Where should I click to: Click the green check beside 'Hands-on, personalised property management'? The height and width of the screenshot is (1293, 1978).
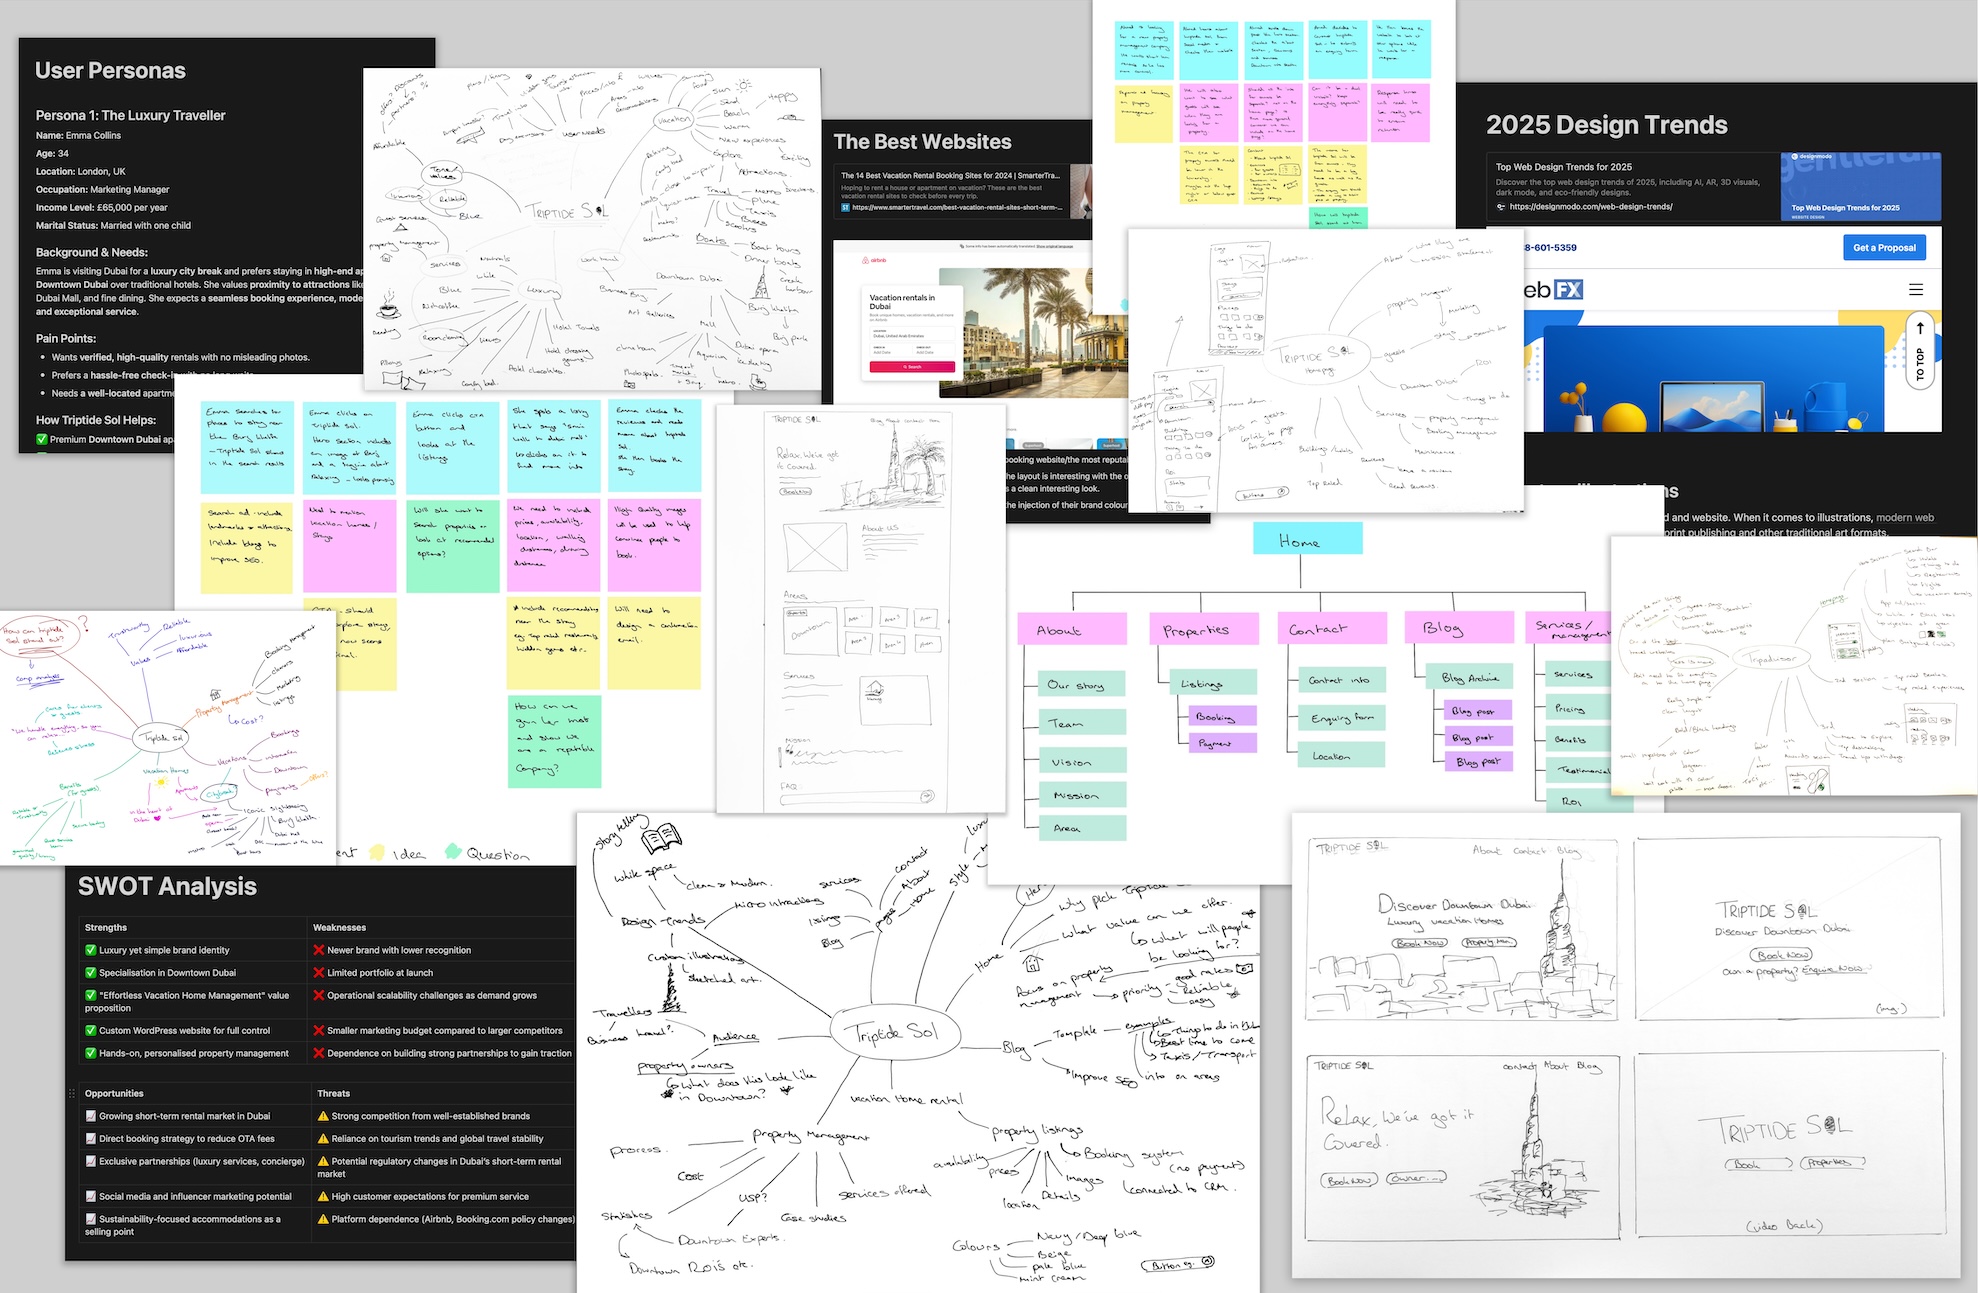coord(91,1053)
